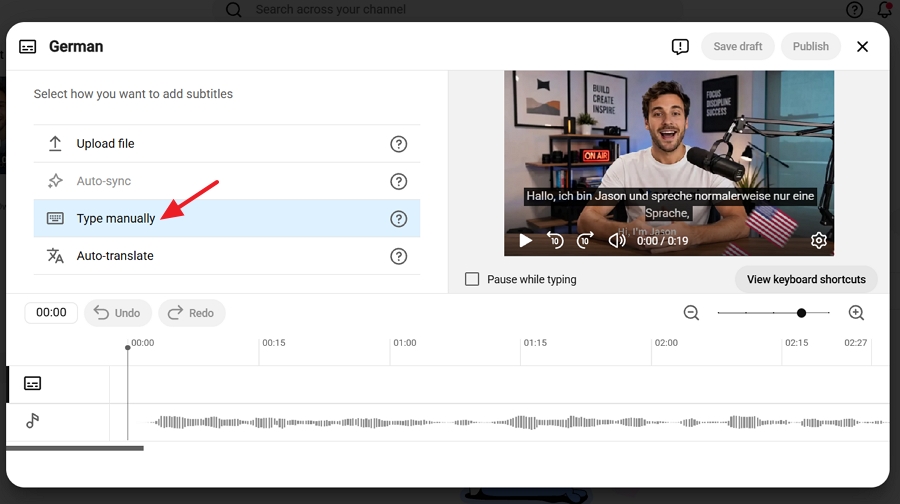The height and width of the screenshot is (504, 900).
Task: Open help icon for Type manually
Action: click(x=398, y=219)
